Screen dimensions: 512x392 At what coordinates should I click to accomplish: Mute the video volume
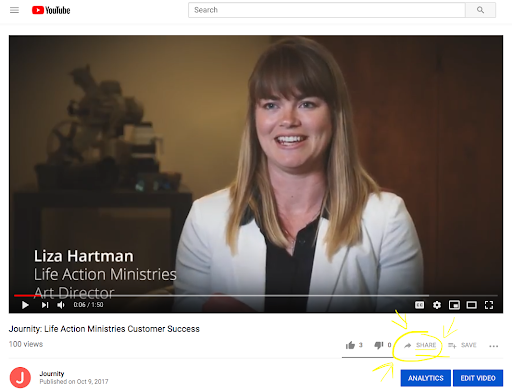pos(61,305)
